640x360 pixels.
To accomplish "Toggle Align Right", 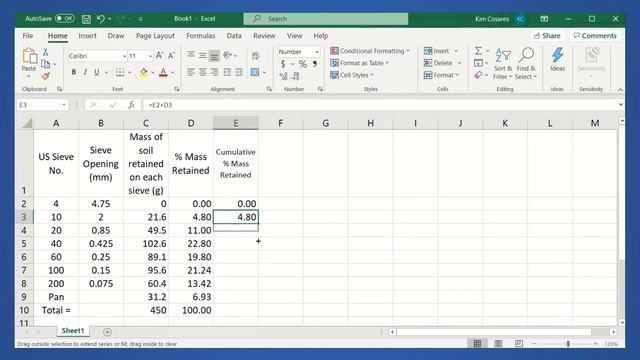I will [x=215, y=72].
